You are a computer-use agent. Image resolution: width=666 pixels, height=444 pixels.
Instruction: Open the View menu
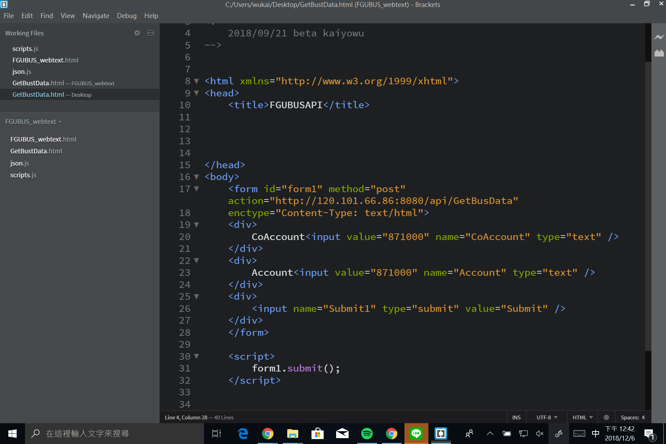click(68, 16)
